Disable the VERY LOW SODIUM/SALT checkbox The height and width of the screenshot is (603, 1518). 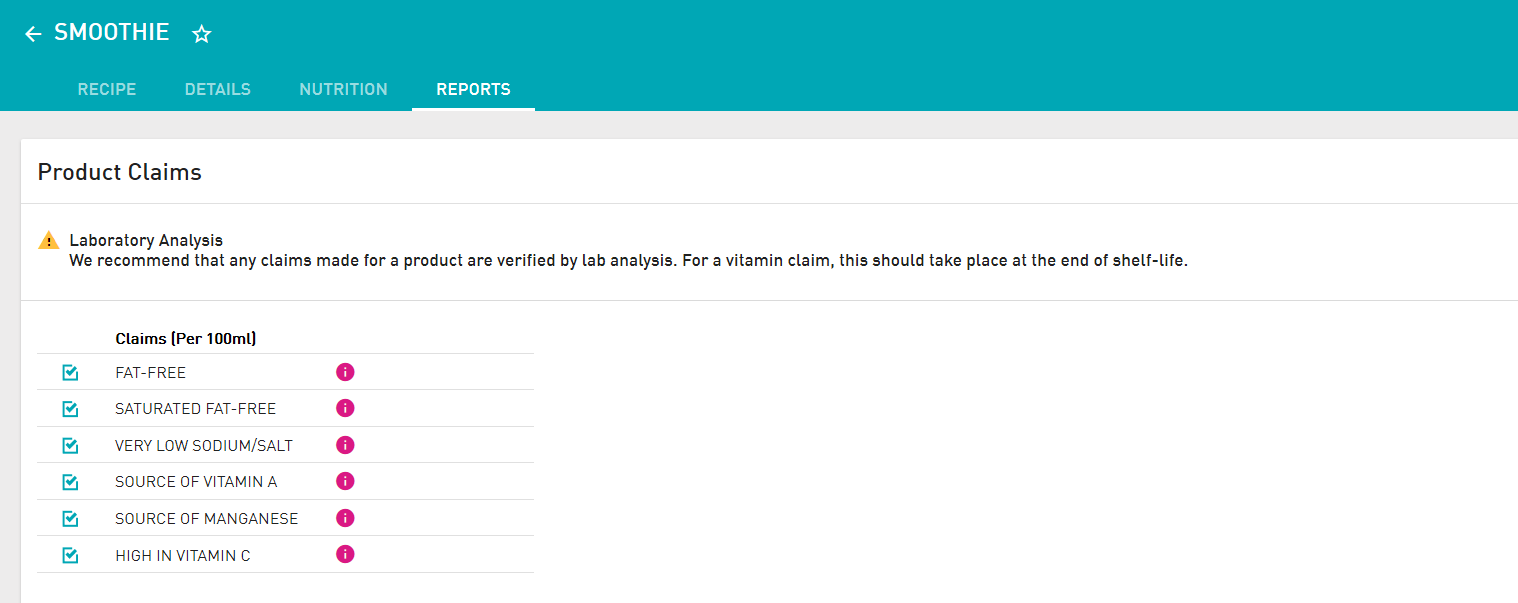pos(70,445)
